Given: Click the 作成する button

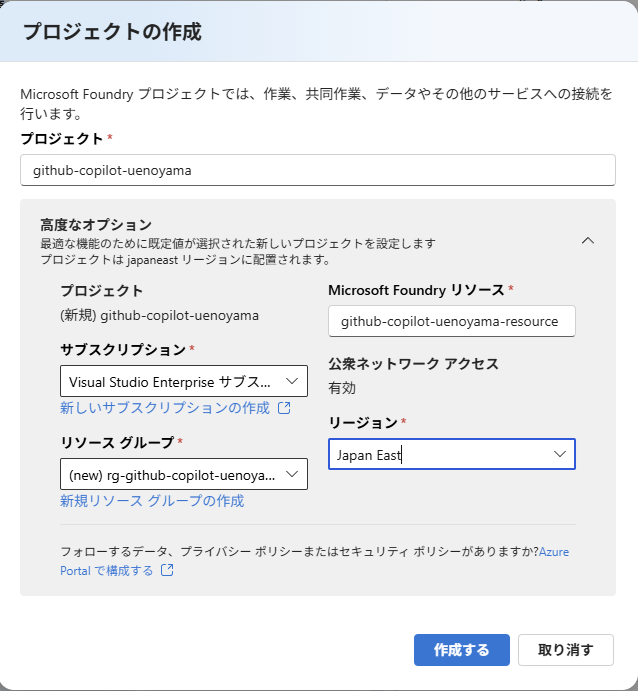Looking at the screenshot, I should (x=462, y=650).
